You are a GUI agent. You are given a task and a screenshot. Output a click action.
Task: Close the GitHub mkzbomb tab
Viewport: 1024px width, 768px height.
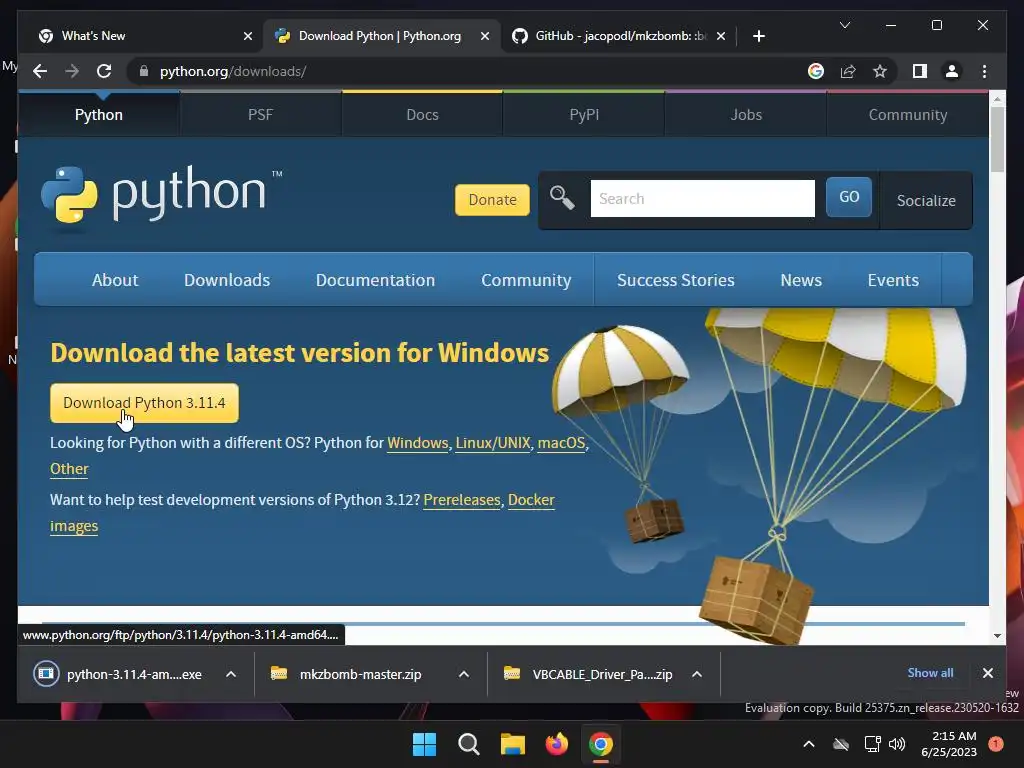pos(720,36)
